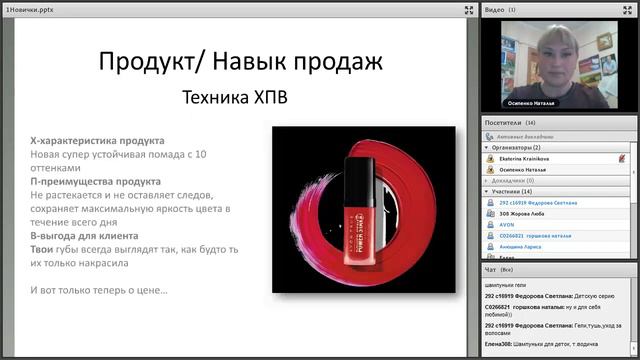Click the Активные докладчики label

click(x=524, y=137)
